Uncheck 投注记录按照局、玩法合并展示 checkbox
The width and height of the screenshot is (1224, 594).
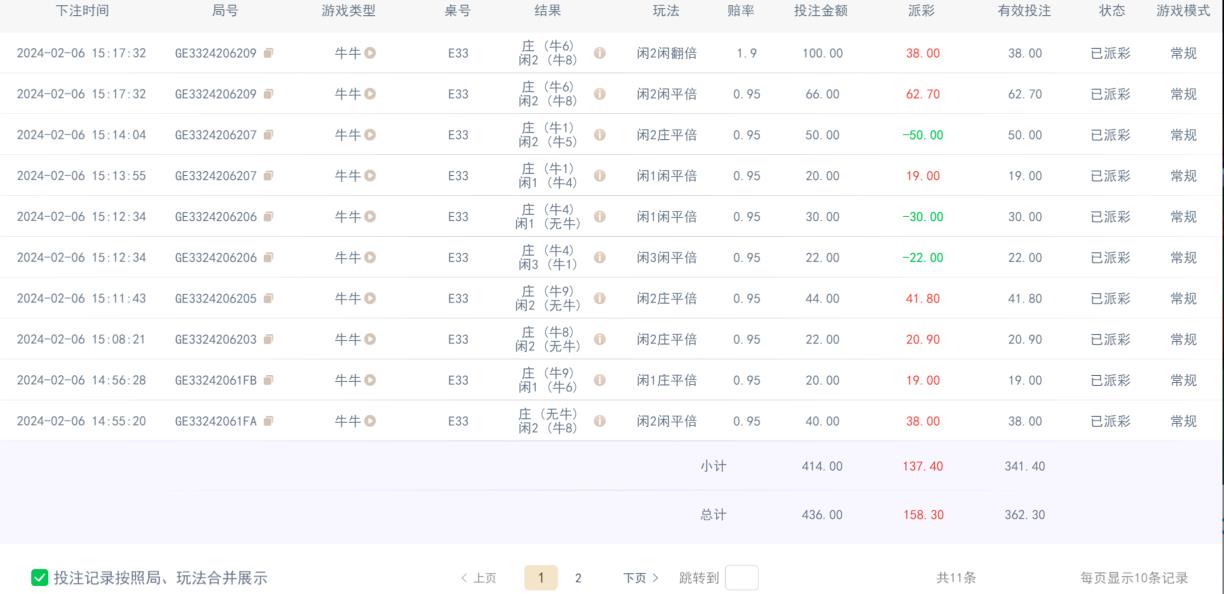point(40,577)
